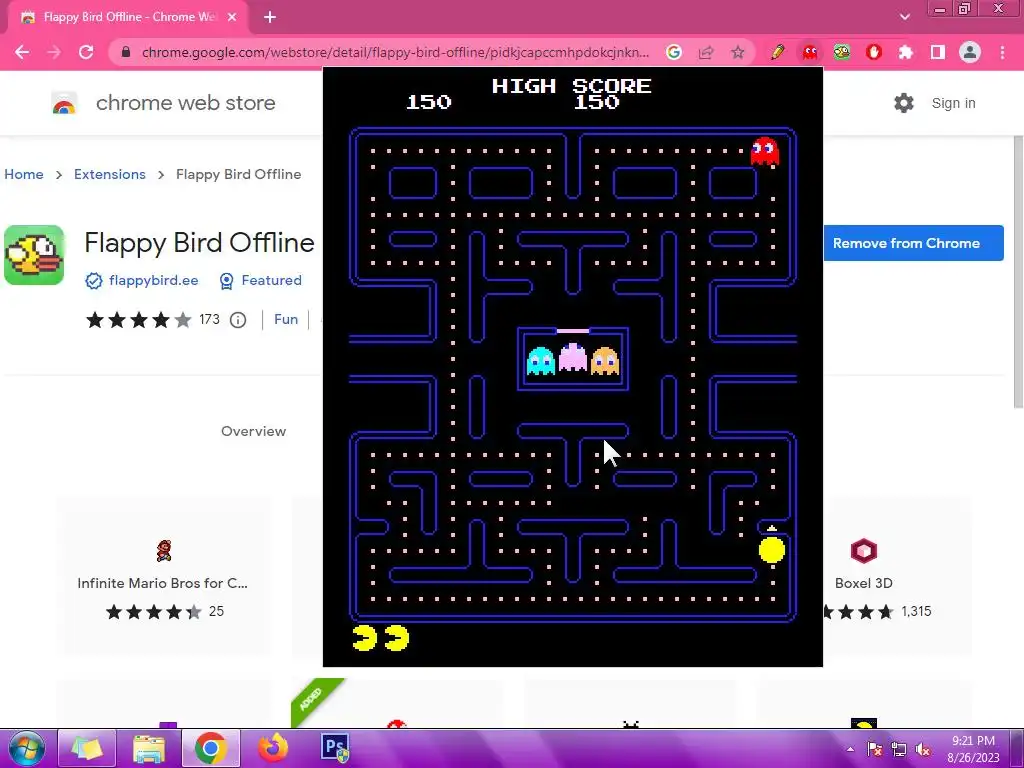The height and width of the screenshot is (768, 1024).
Task: Click the Sign in link
Action: point(953,103)
